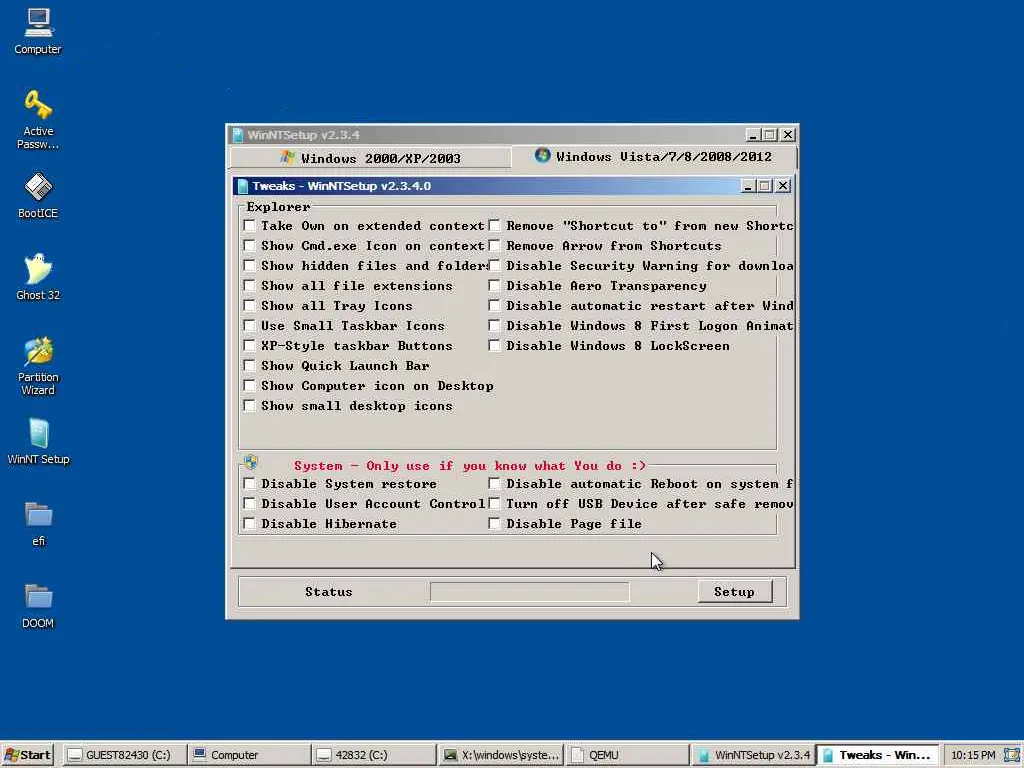Open Partition Wizard desktop icon
Screen dimensions: 1024x768
tap(38, 366)
